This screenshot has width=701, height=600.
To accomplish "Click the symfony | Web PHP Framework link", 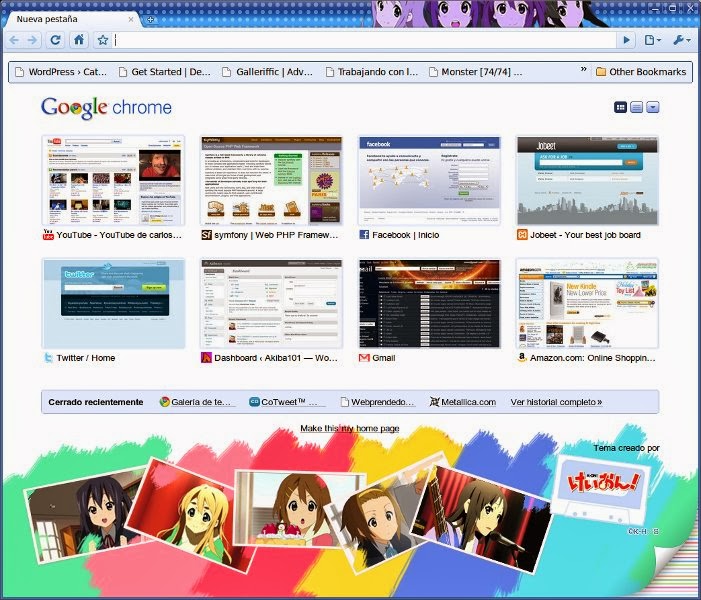I will click(x=276, y=235).
